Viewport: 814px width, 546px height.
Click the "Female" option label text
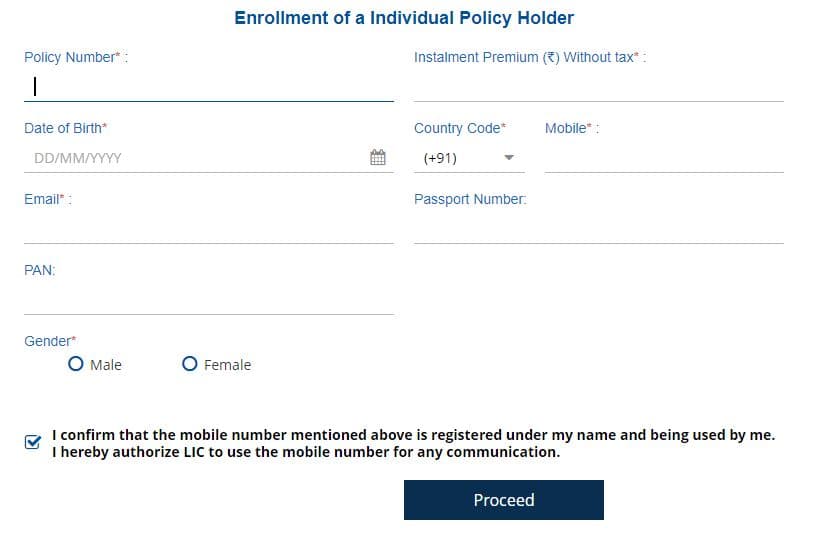[228, 365]
